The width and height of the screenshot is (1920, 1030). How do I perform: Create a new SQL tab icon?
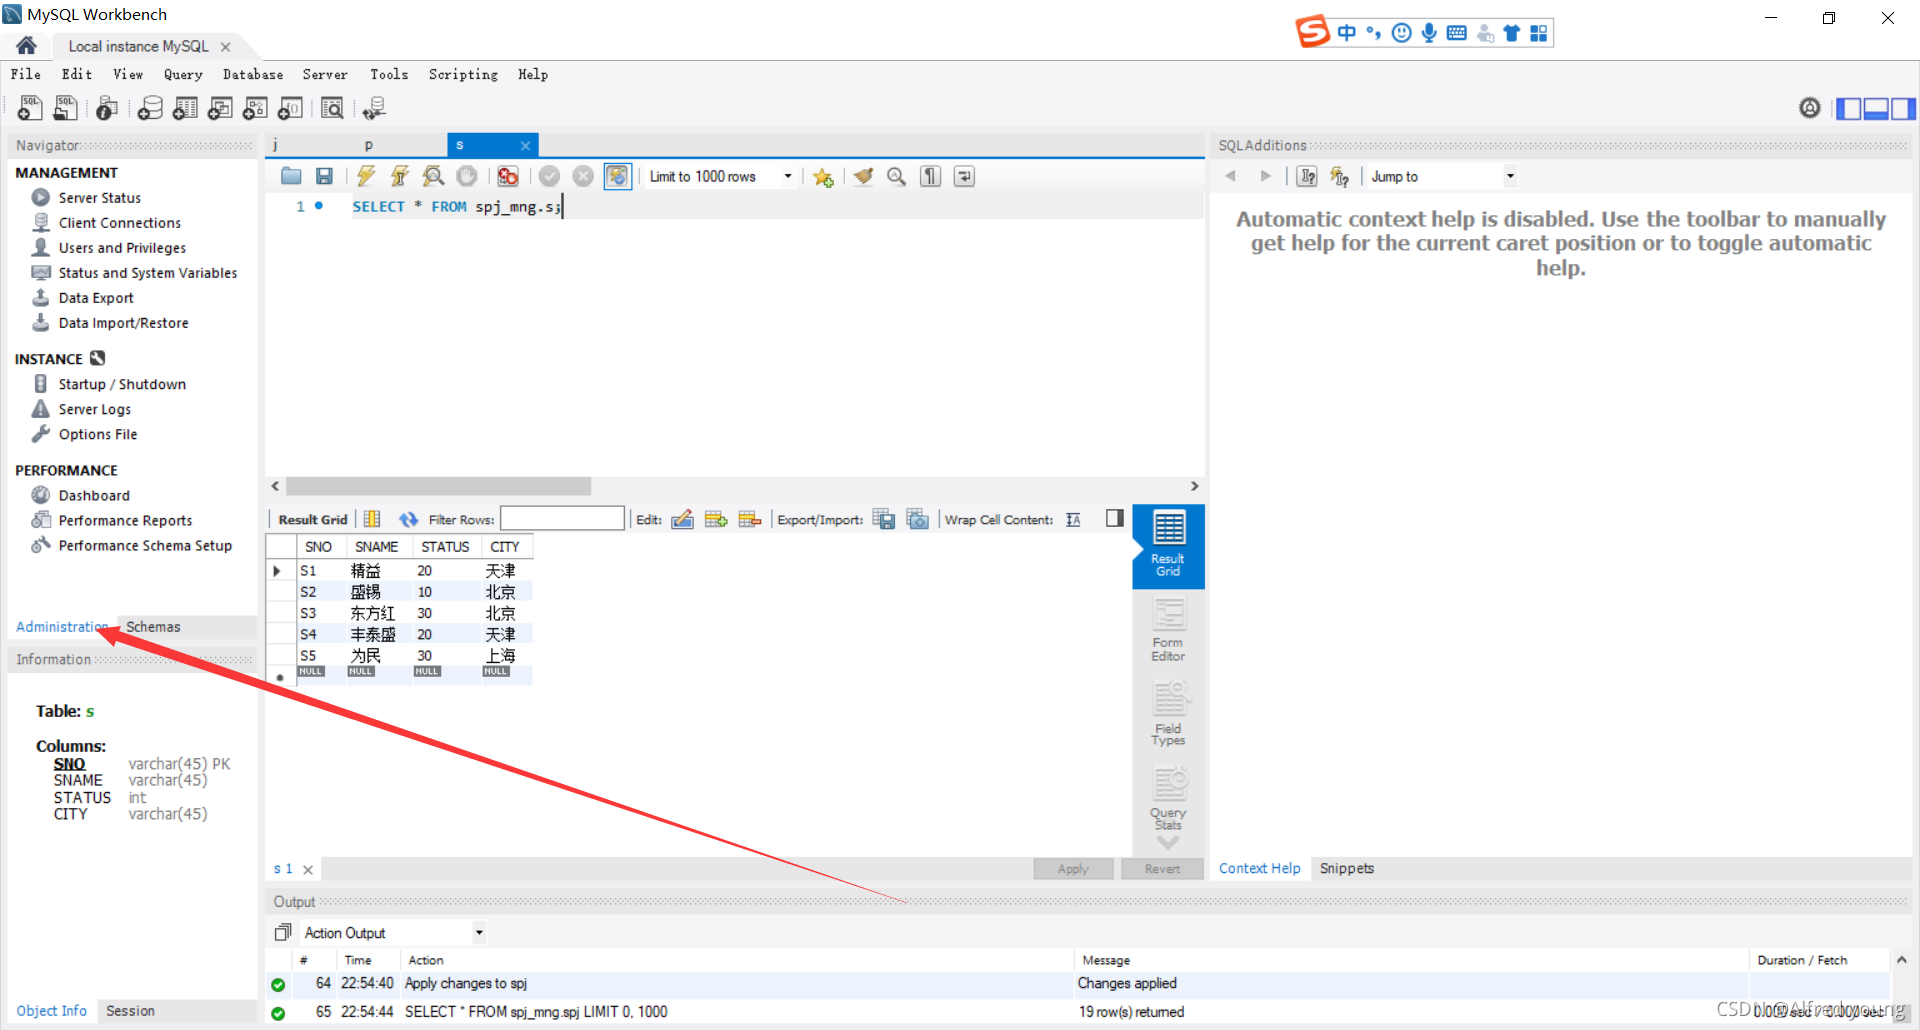(30, 108)
